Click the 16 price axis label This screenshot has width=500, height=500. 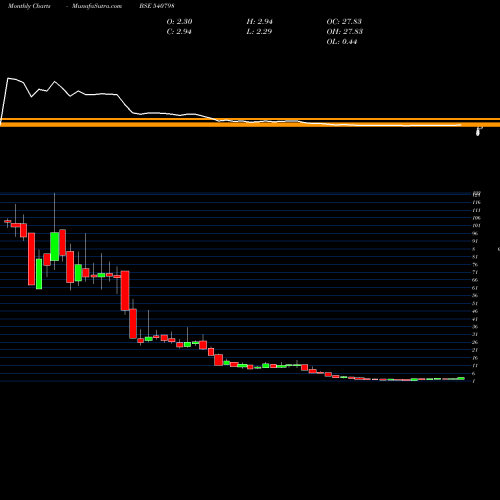click(x=475, y=358)
